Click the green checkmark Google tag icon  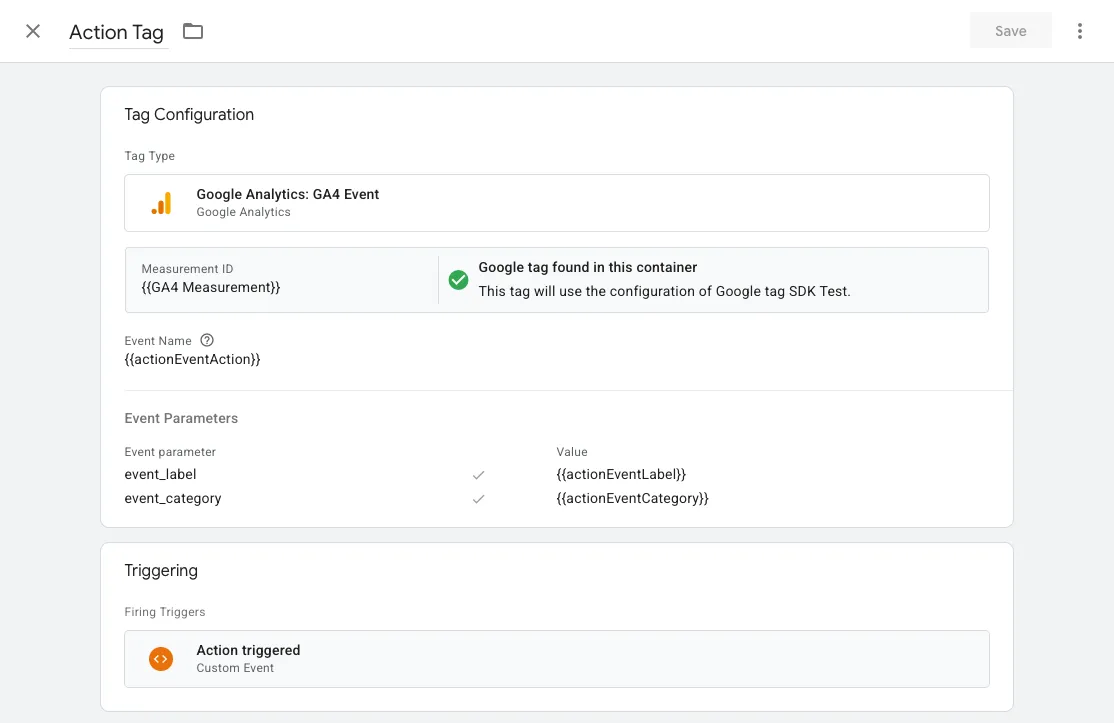458,280
